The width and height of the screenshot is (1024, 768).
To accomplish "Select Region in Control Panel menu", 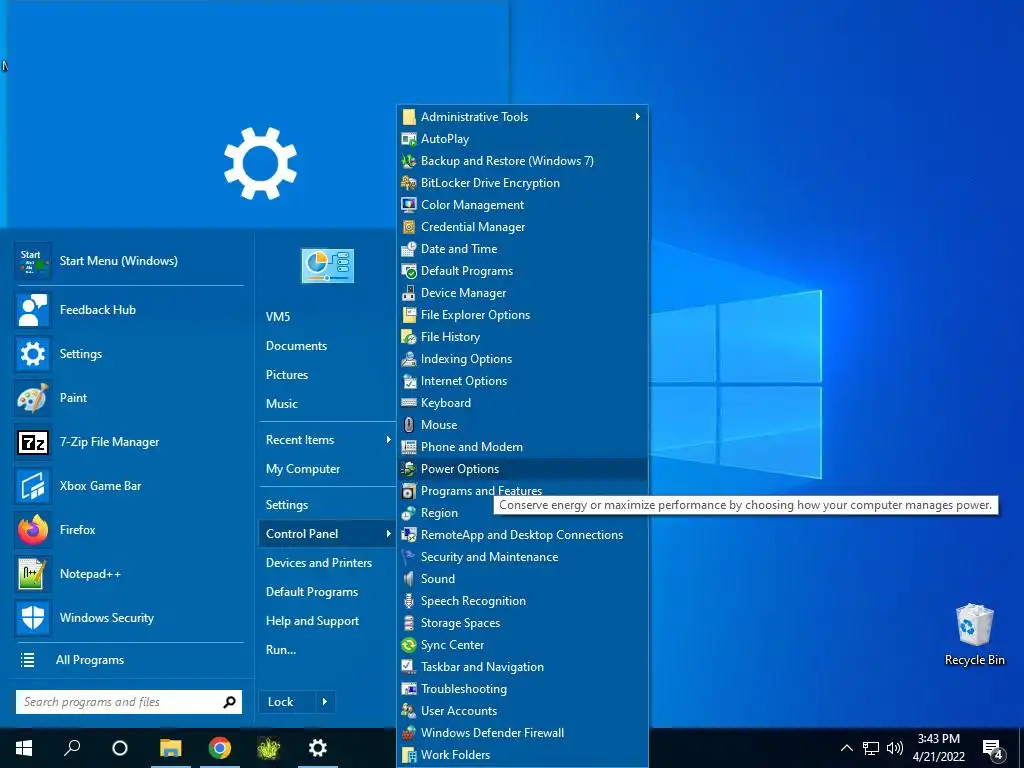I will (x=522, y=513).
